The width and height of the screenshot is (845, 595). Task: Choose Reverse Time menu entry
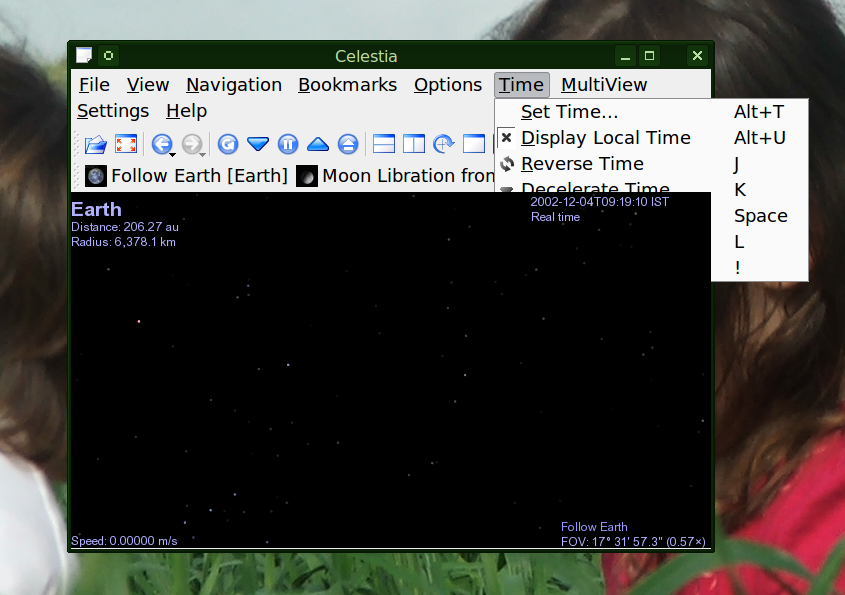(x=582, y=164)
